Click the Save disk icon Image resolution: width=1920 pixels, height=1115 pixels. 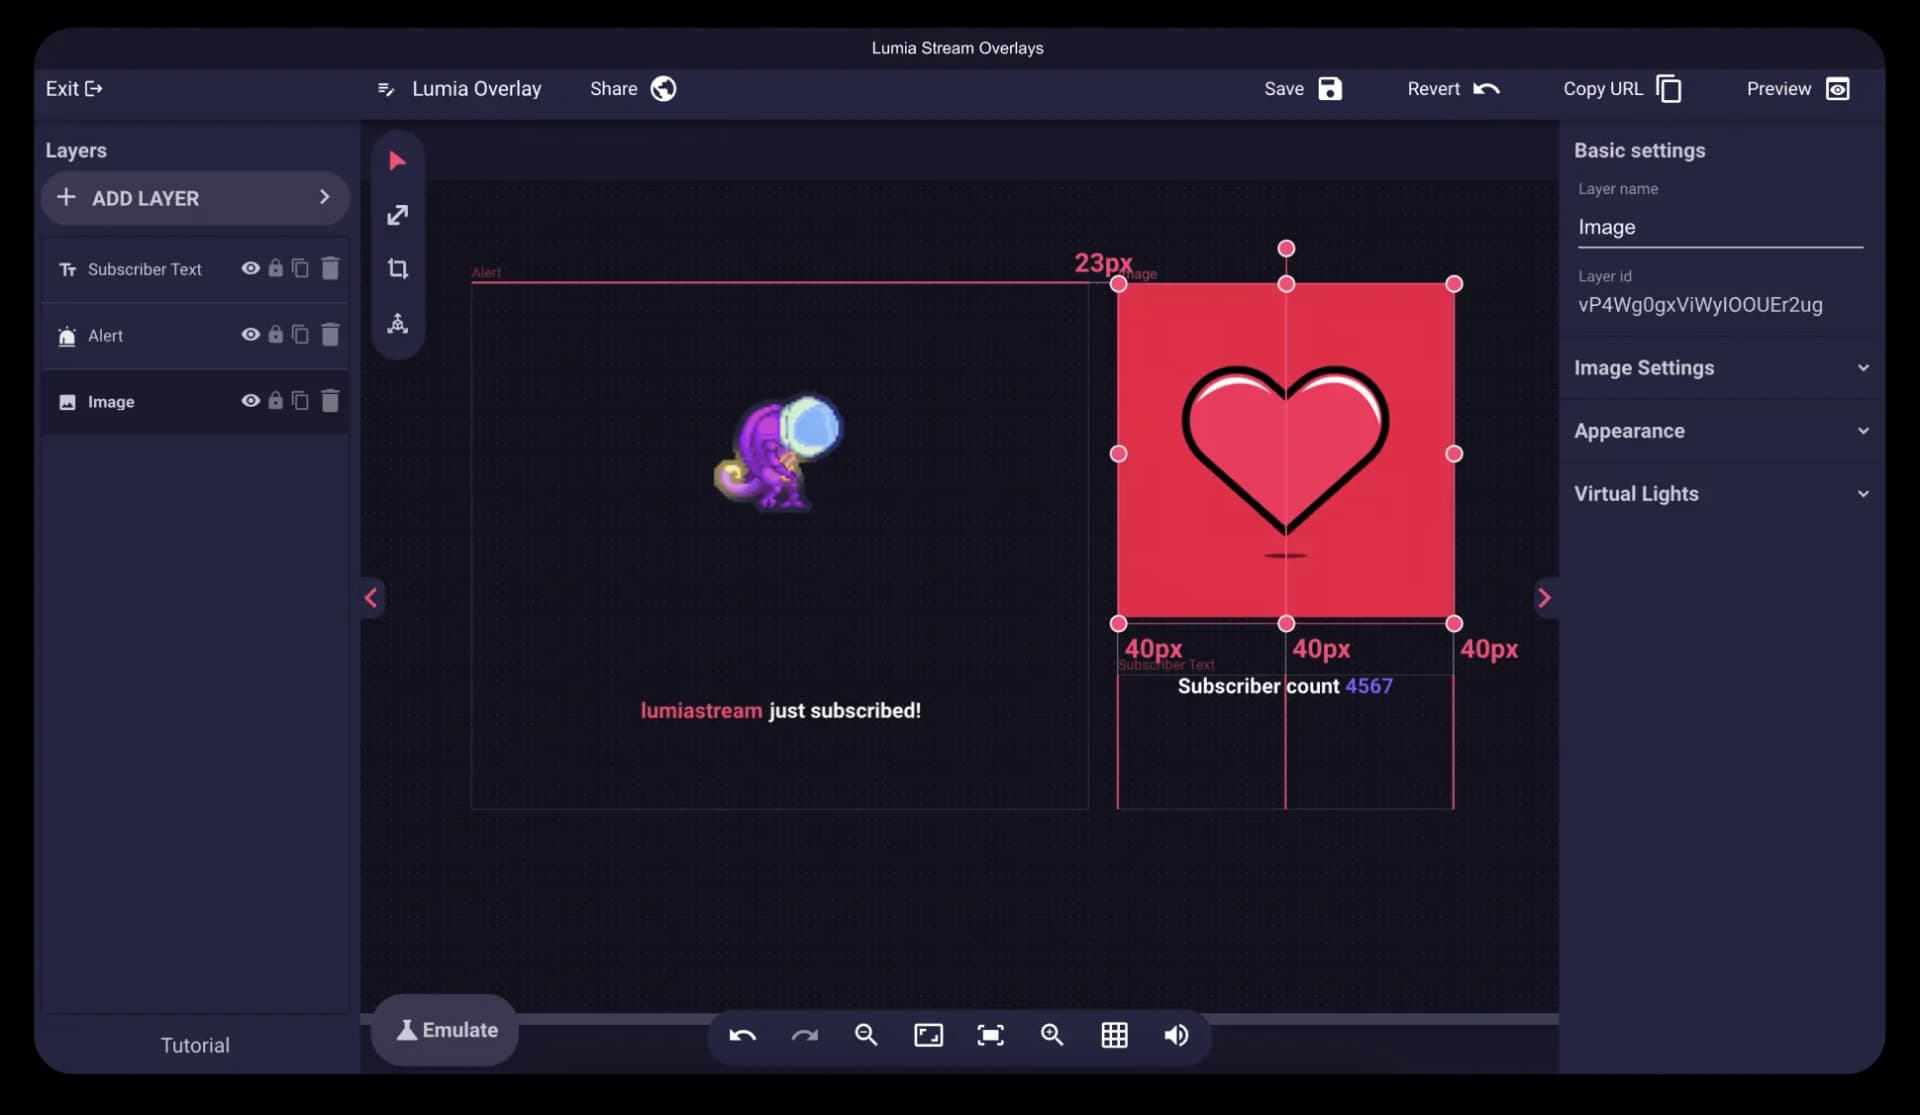coord(1330,89)
